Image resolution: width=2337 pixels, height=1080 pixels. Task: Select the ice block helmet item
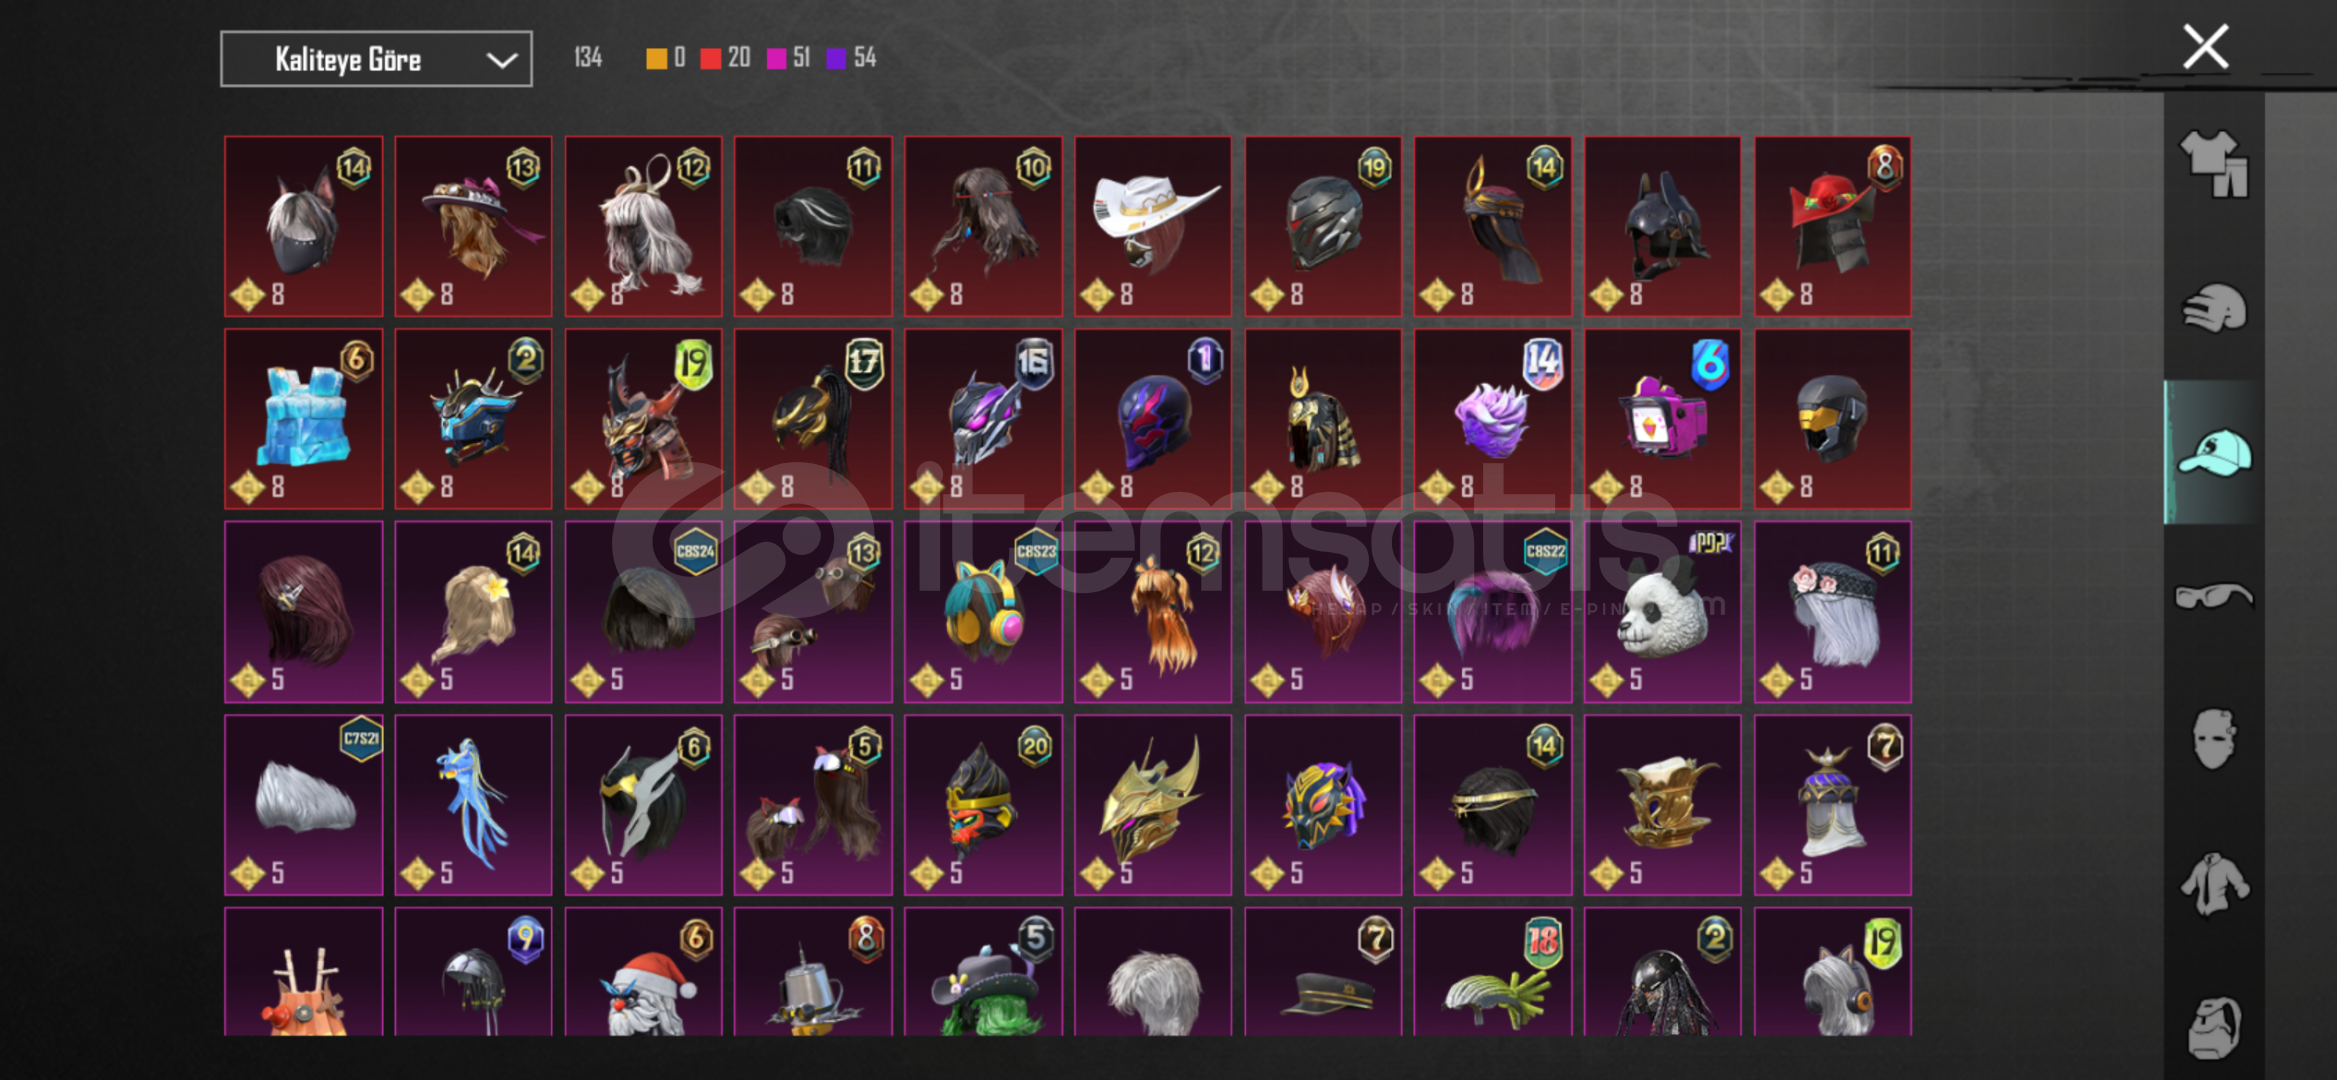304,419
